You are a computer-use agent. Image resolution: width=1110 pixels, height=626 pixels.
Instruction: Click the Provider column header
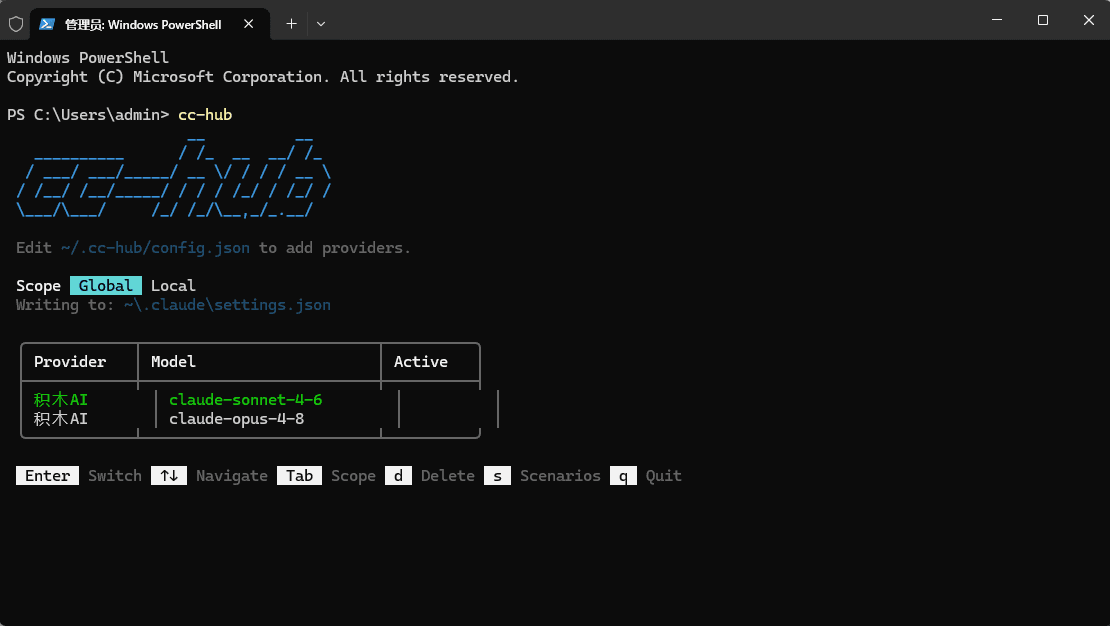(70, 362)
